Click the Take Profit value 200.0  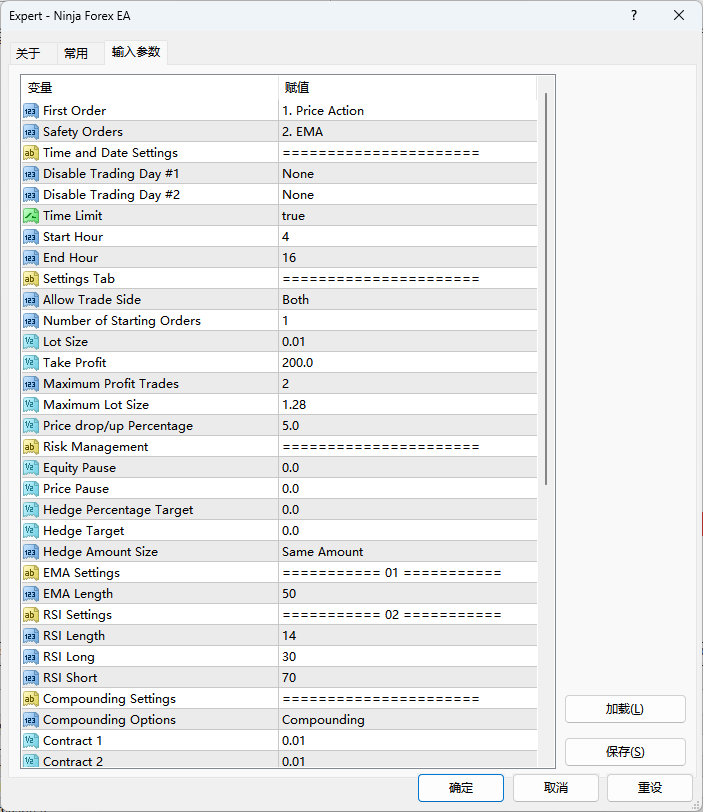tap(408, 362)
